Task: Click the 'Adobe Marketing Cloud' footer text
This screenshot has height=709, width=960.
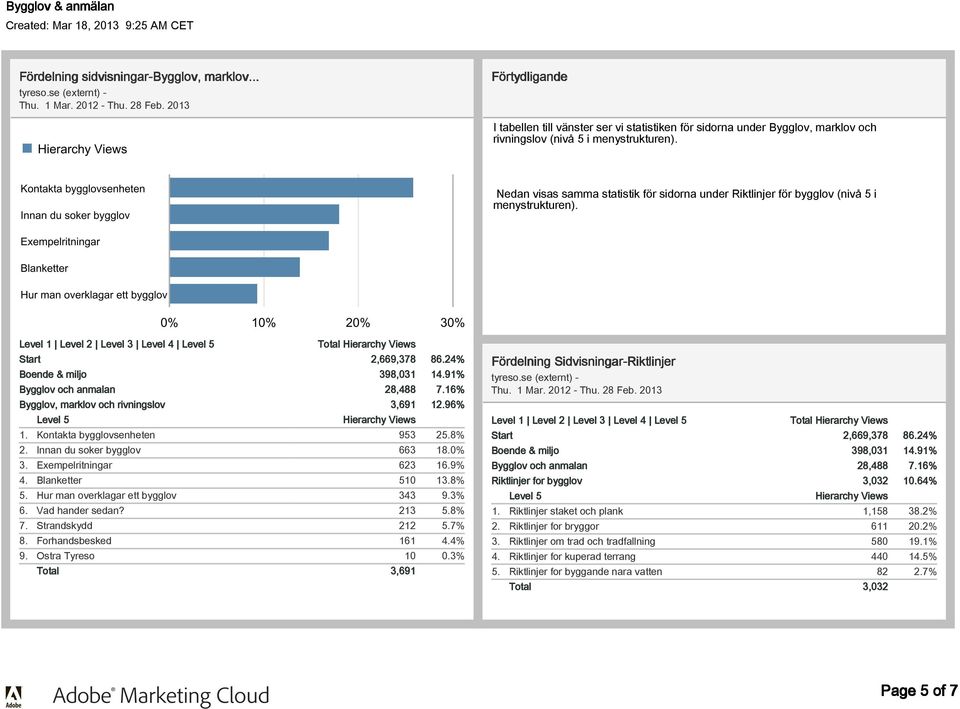Action: coord(161,696)
